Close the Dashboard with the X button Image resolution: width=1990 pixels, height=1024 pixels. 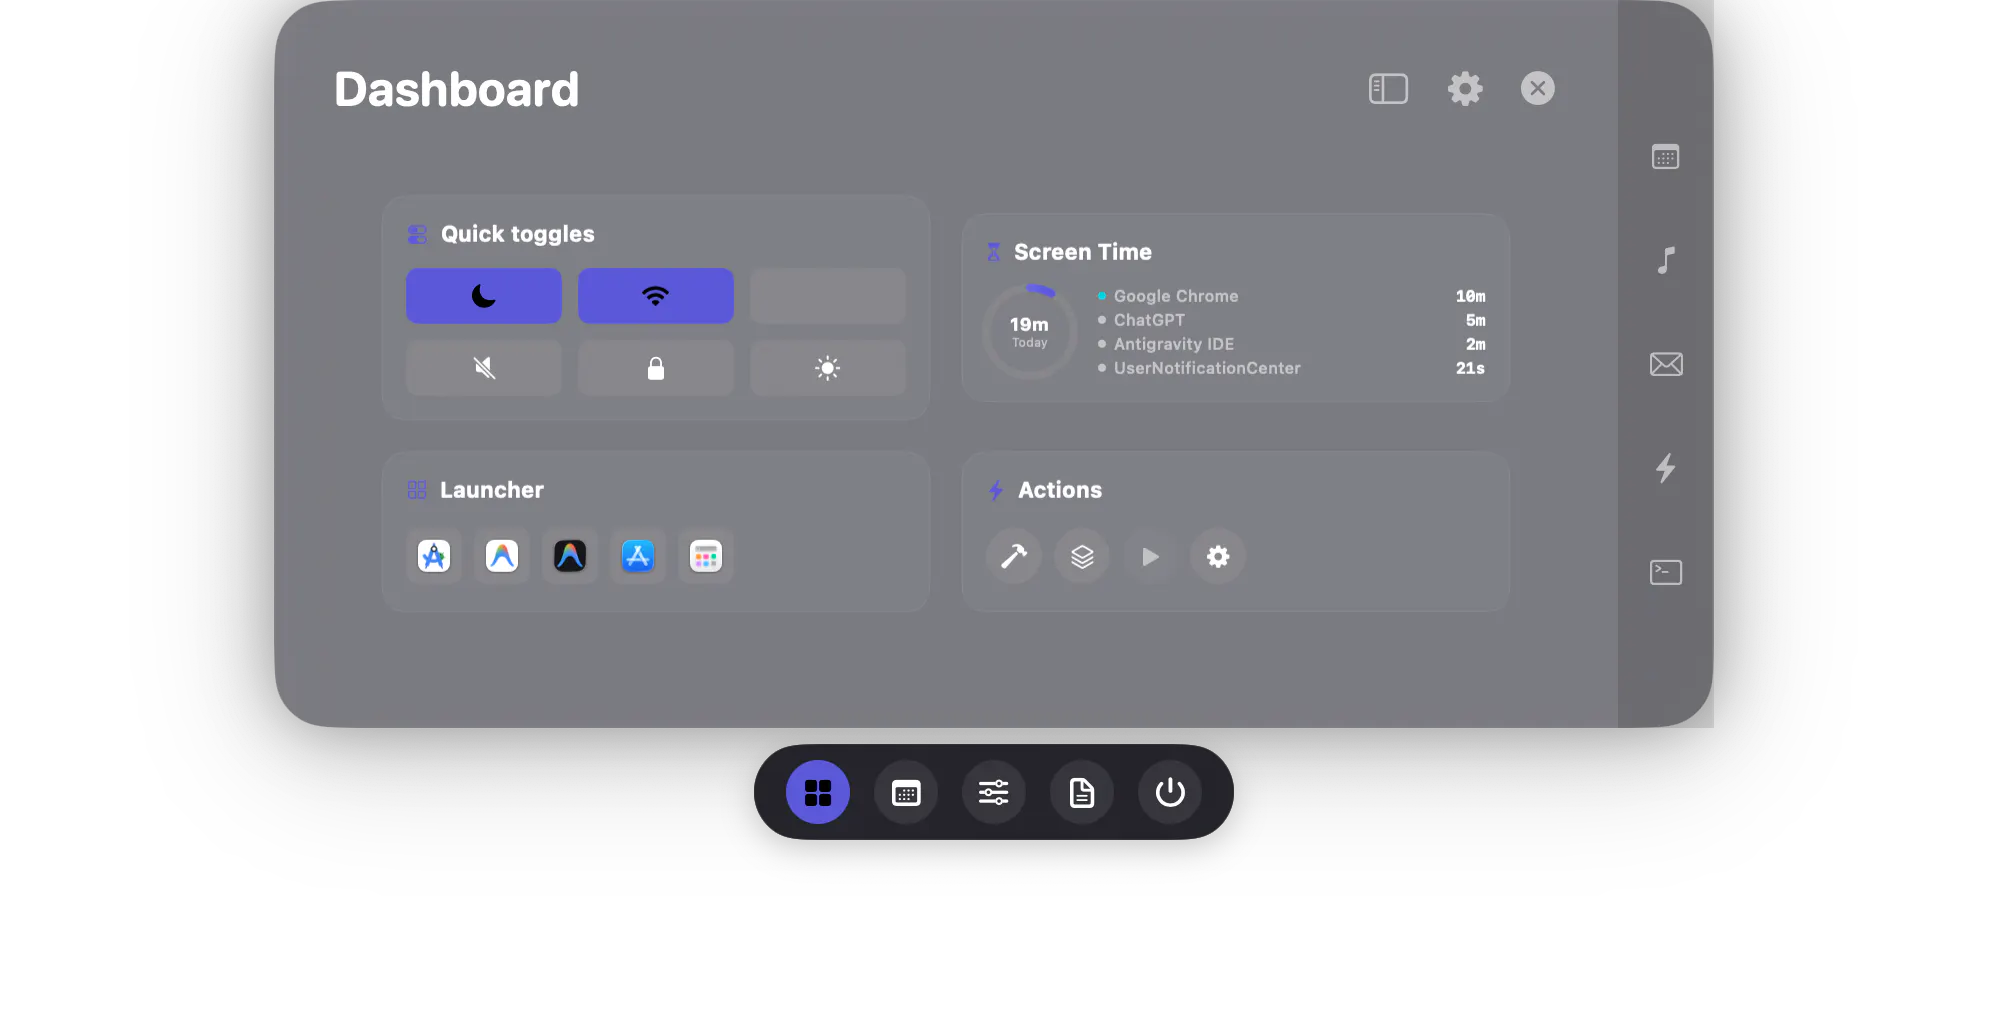point(1538,88)
